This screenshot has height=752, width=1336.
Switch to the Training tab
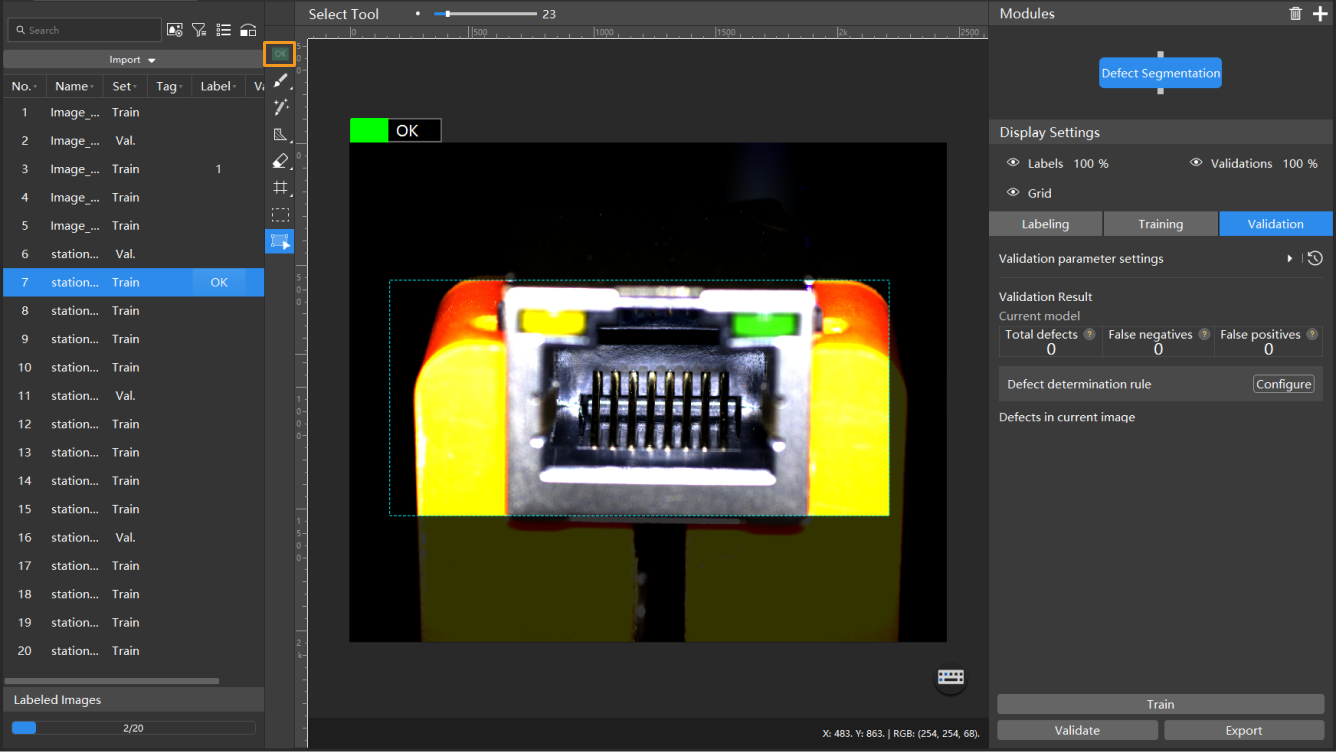1160,224
